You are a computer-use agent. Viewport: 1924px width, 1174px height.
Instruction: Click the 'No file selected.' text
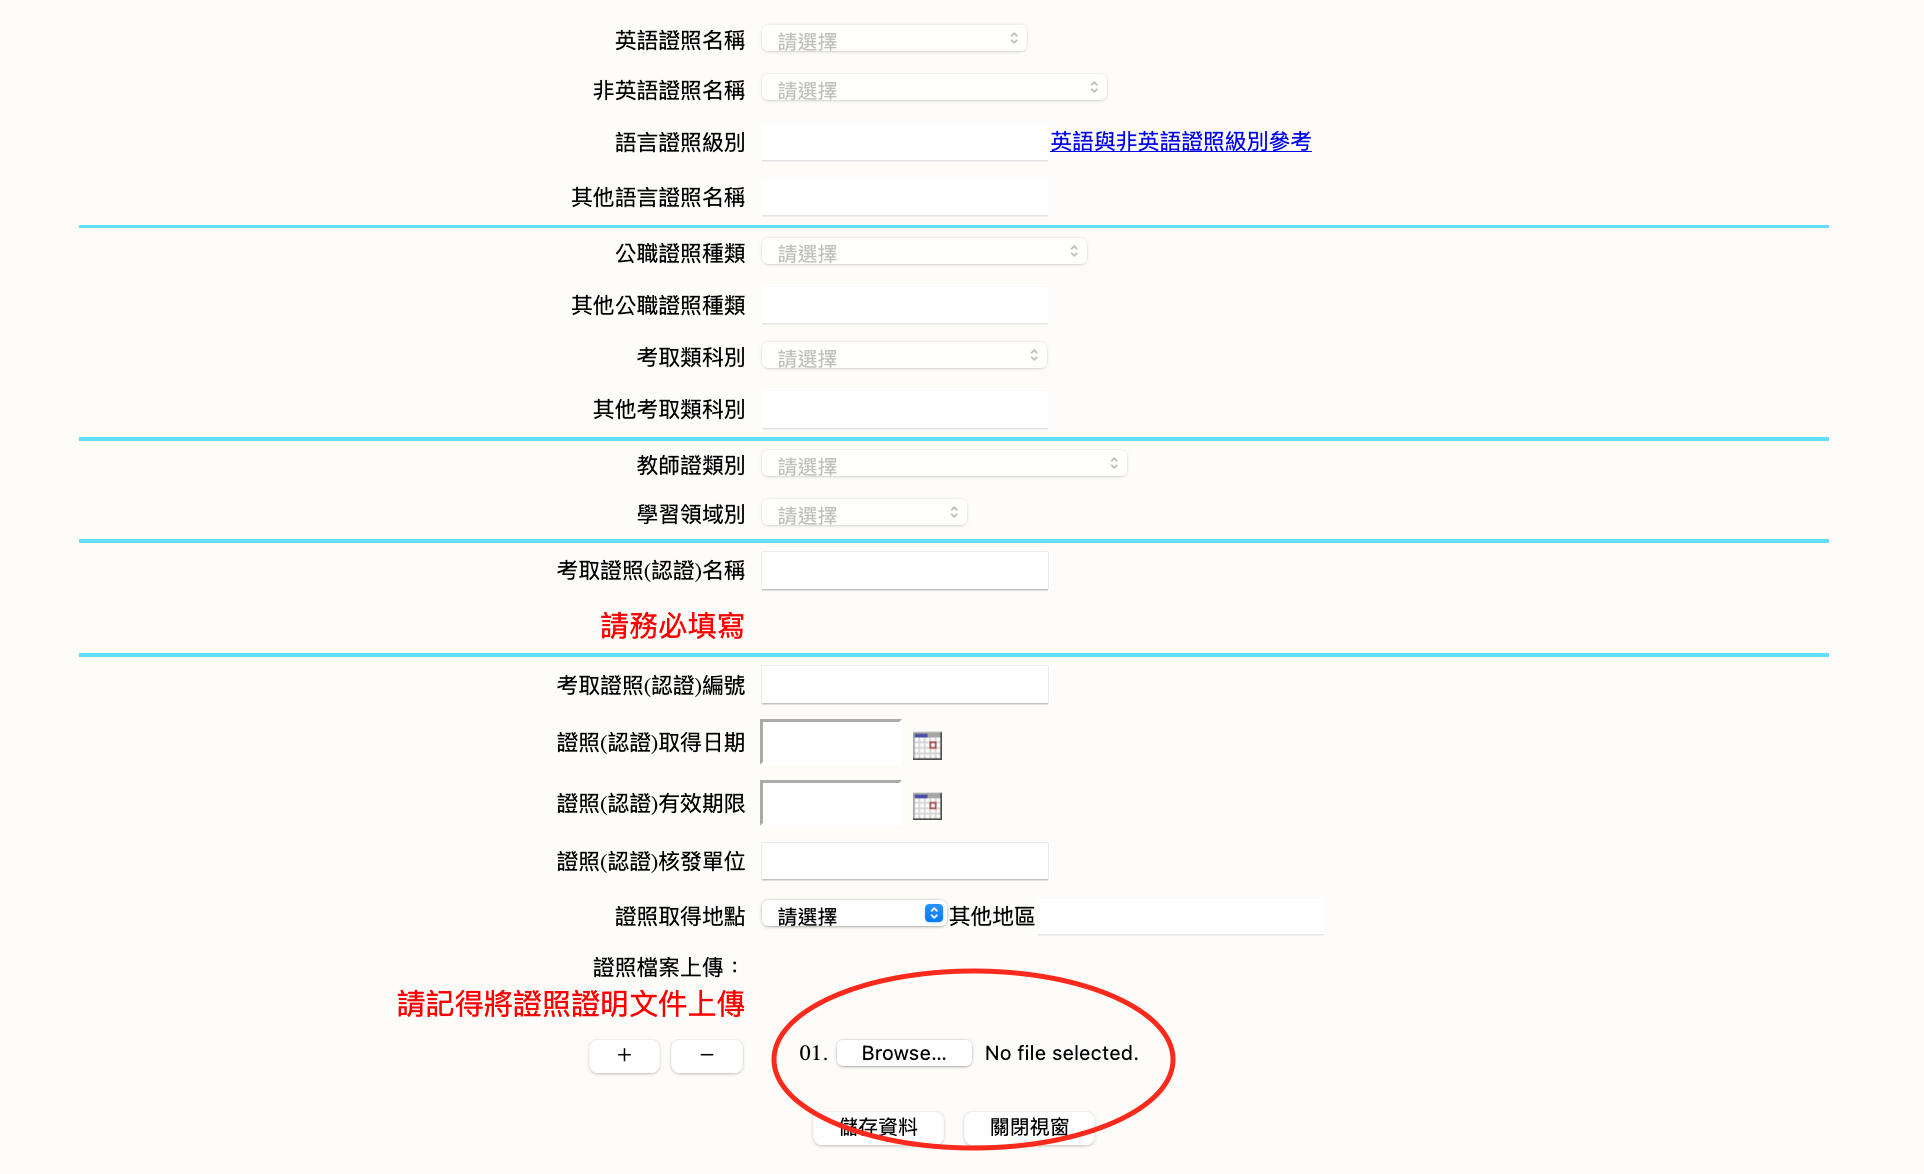click(1061, 1053)
